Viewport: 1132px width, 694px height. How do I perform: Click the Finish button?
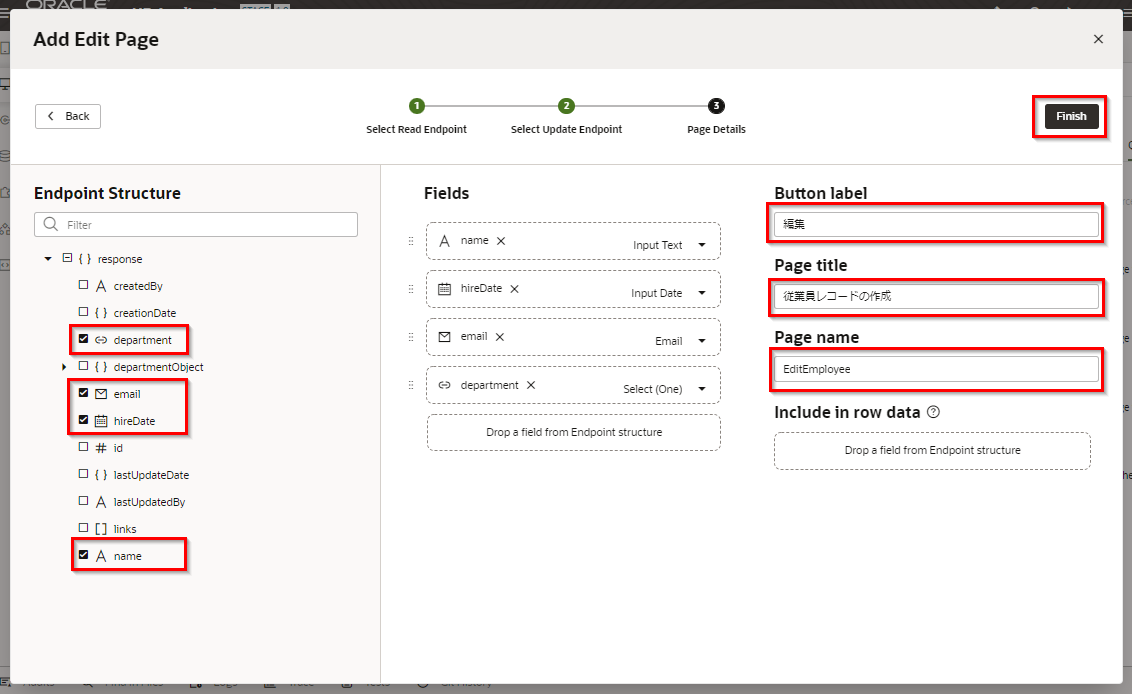tap(1071, 116)
